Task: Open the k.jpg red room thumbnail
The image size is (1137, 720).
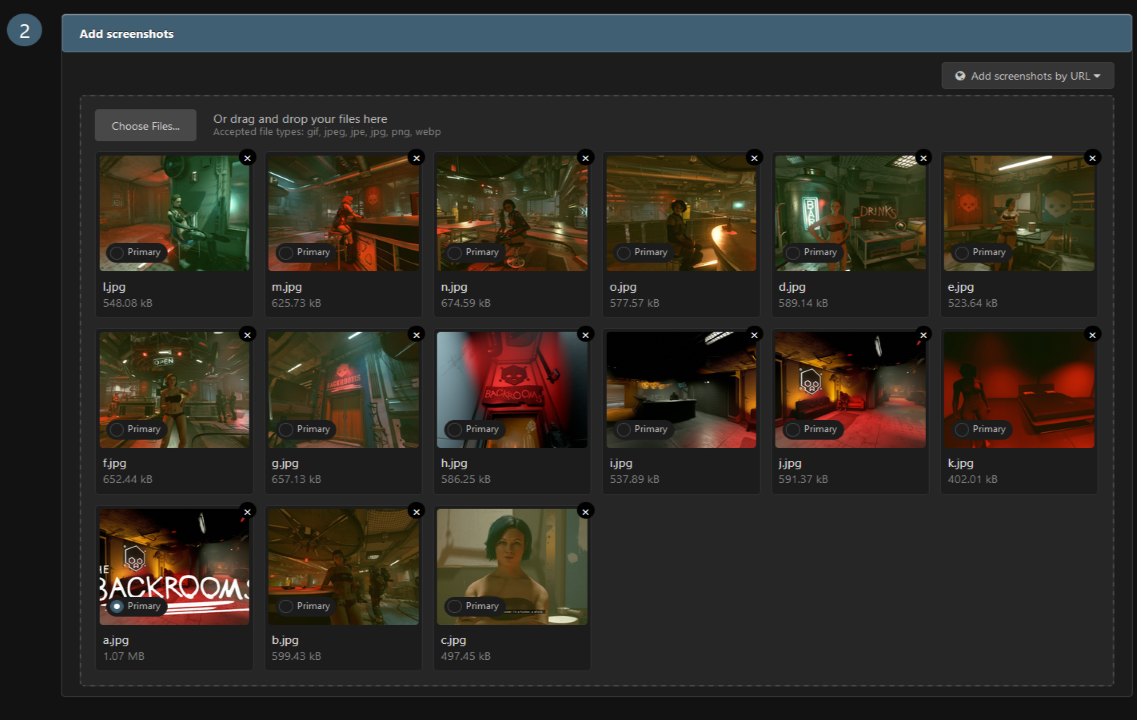Action: coord(1019,390)
